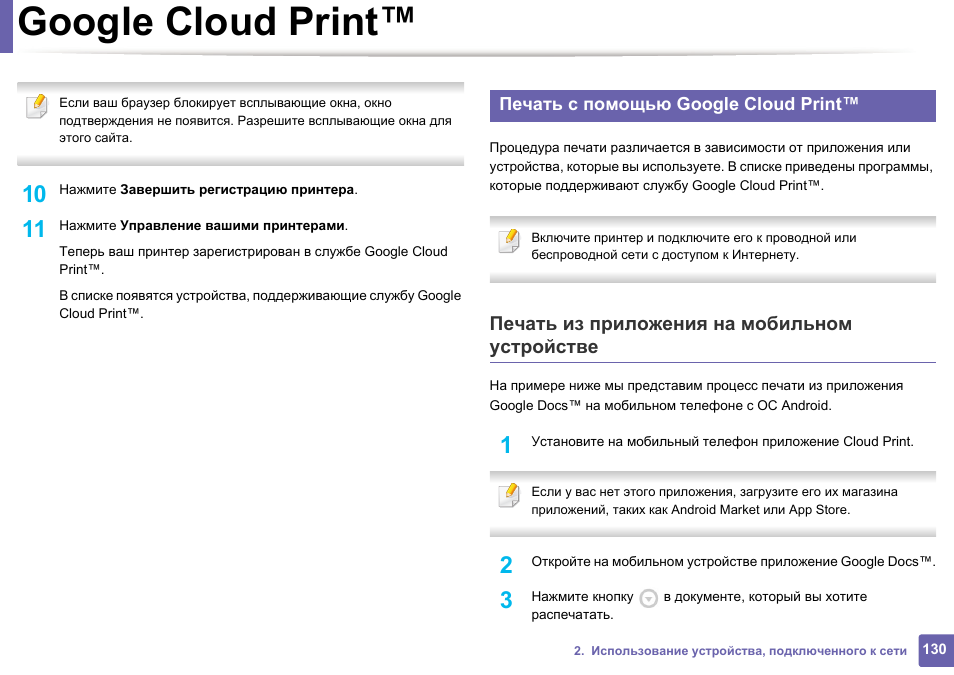954x675 pixels.
Task: Click the note icon beside "Если у вас нет этого приложения"
Action: point(509,495)
